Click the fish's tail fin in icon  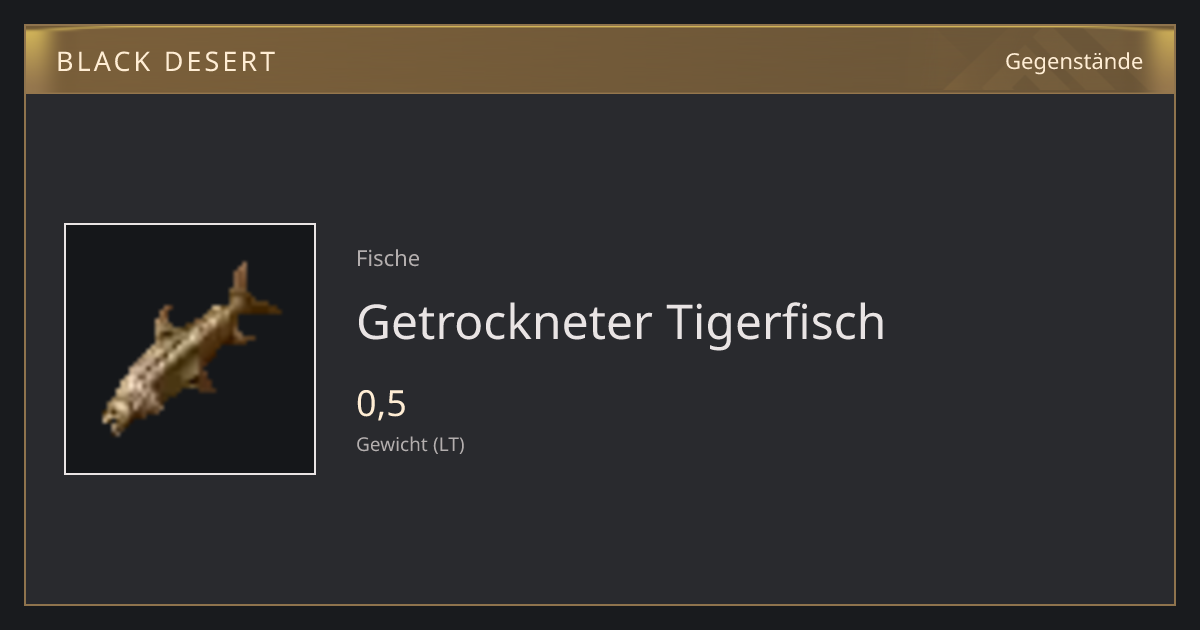[x=250, y=290]
